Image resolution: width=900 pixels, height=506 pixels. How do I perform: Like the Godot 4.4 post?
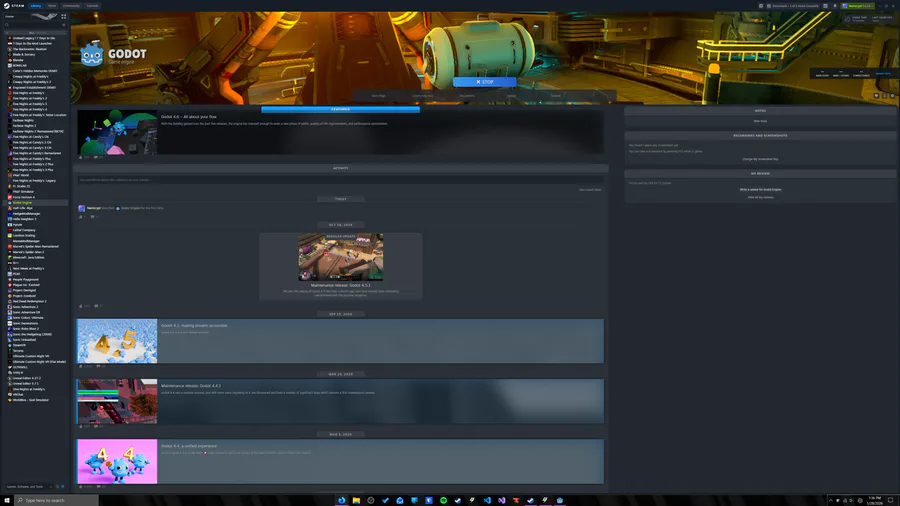pyautogui.click(x=81, y=486)
